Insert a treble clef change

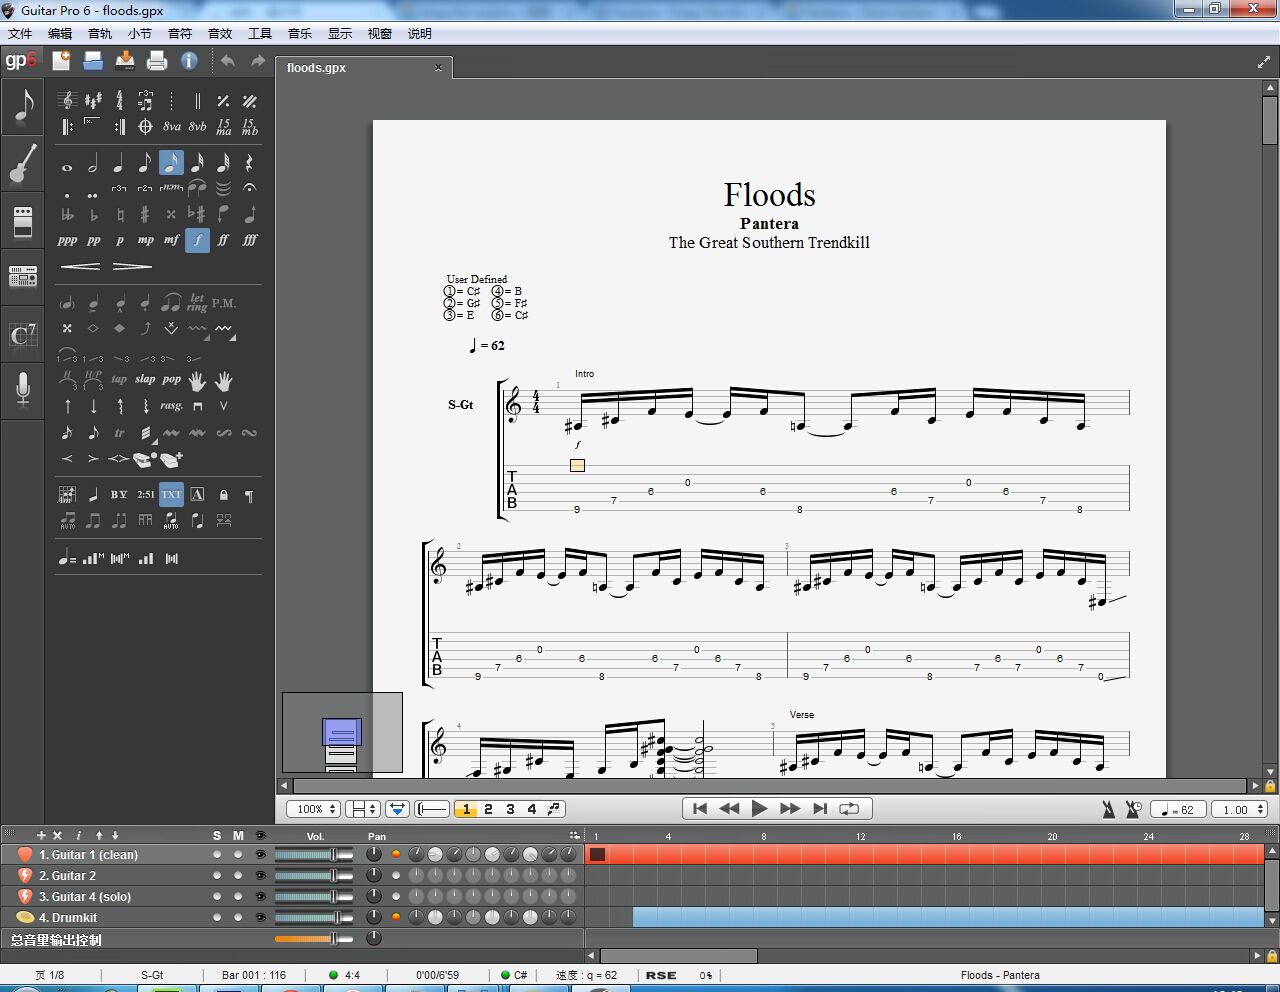click(x=67, y=100)
